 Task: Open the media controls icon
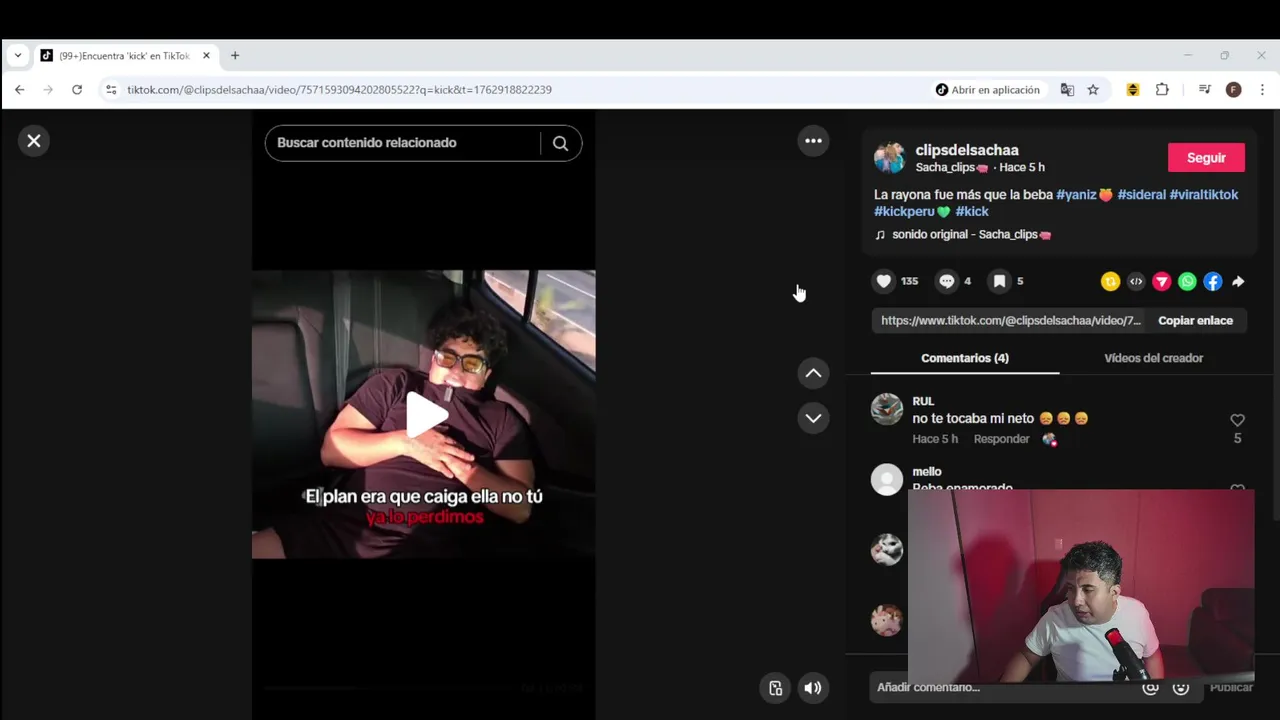[x=1205, y=90]
